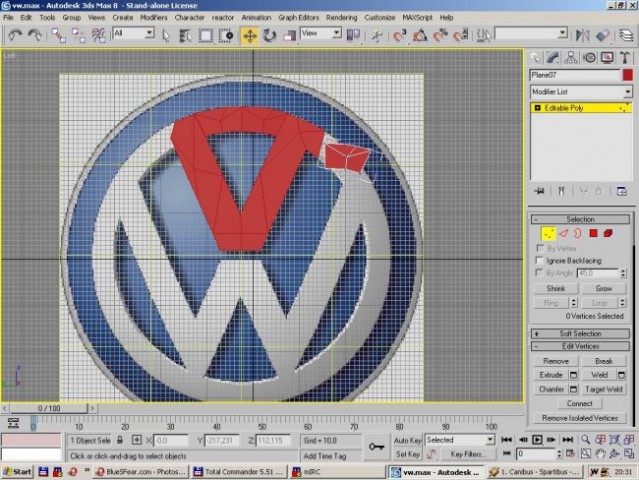Image resolution: width=639 pixels, height=480 pixels.
Task: Switch to the Display command panel tab
Action: coord(607,58)
